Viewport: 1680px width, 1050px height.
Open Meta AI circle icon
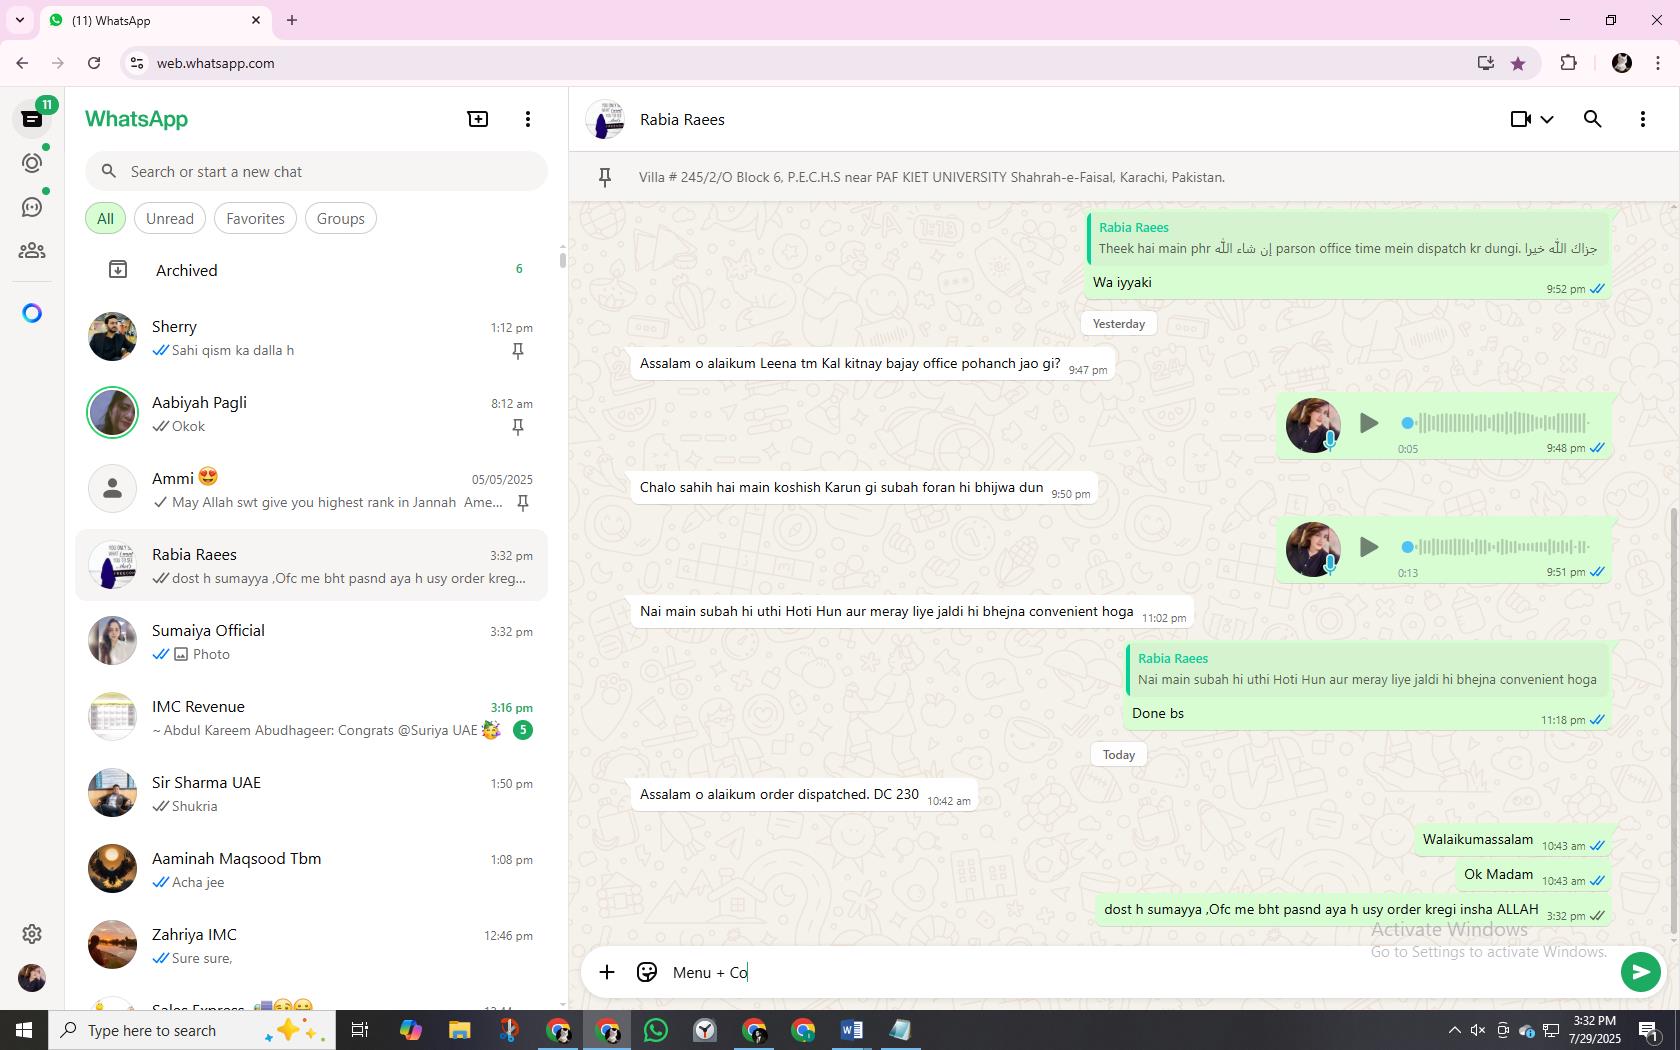tap(32, 314)
